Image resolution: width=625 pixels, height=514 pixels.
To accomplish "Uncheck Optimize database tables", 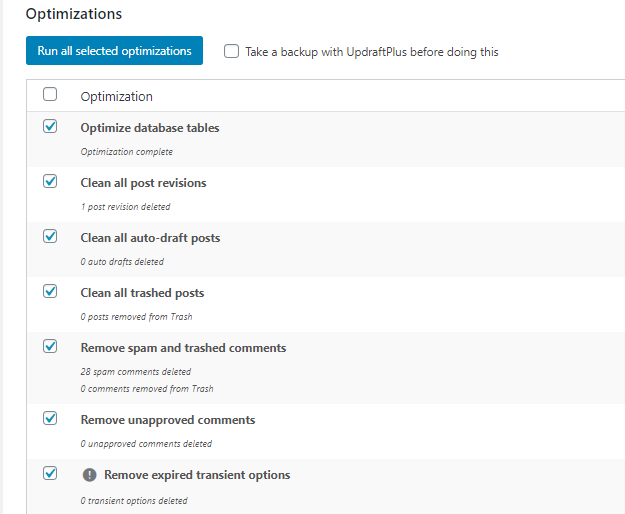I will (x=50, y=126).
